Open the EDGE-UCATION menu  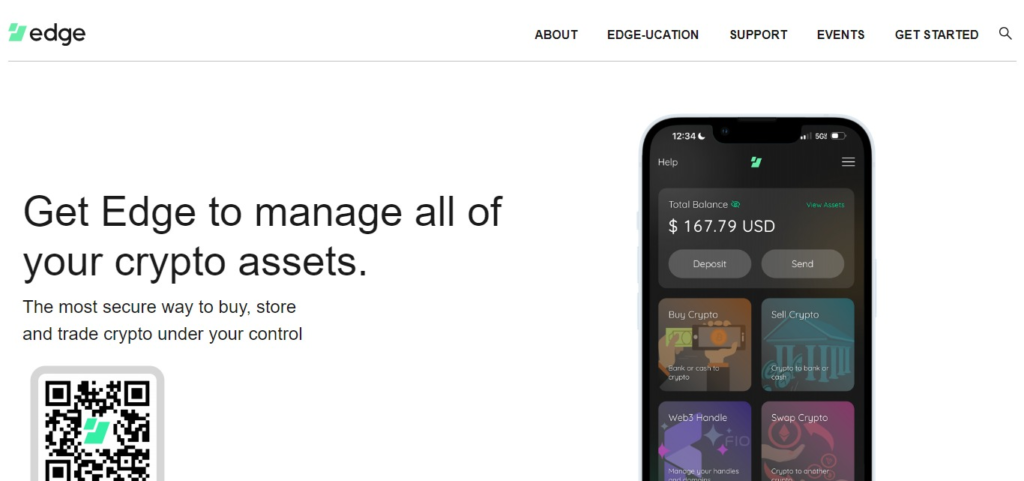(653, 34)
